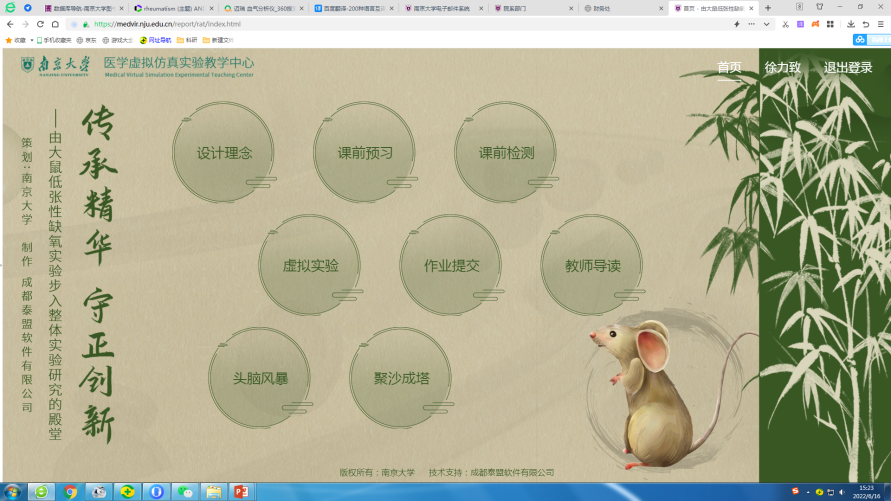Click 退出登录 to log out
This screenshot has width=891, height=501.
point(848,68)
